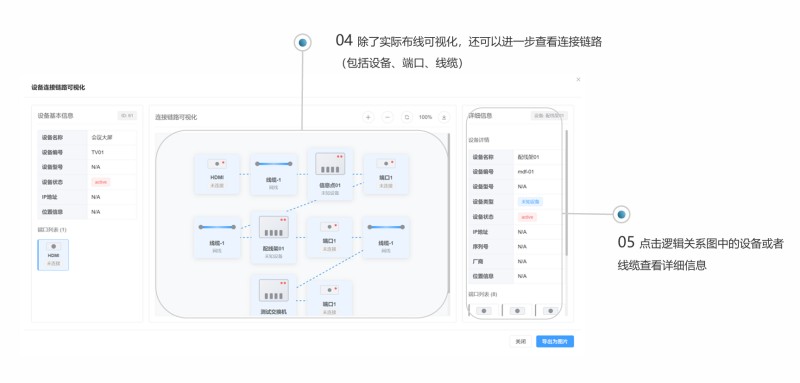Select the 信息点01 device node
Screen dimensions: 800x383
click(x=330, y=174)
